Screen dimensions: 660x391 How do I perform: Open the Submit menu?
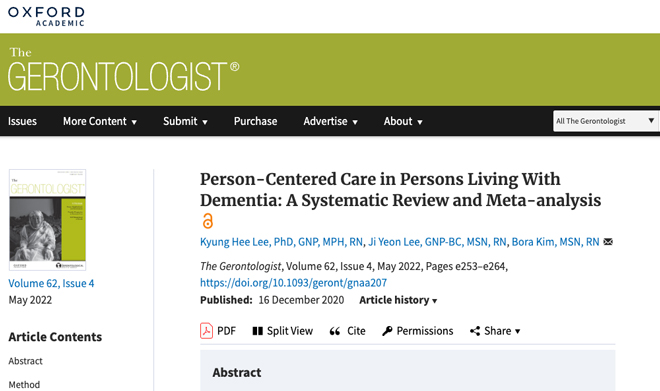(x=185, y=121)
